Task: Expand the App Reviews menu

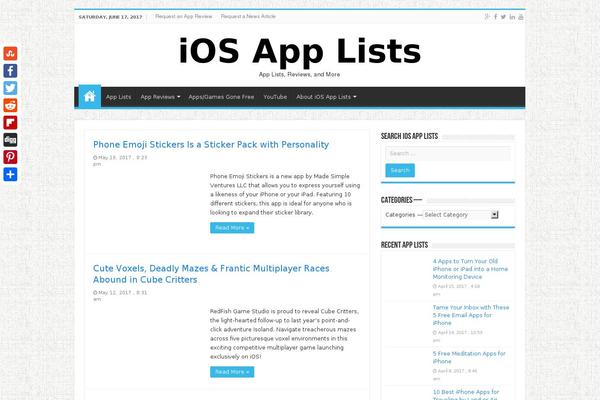Action: pos(160,97)
